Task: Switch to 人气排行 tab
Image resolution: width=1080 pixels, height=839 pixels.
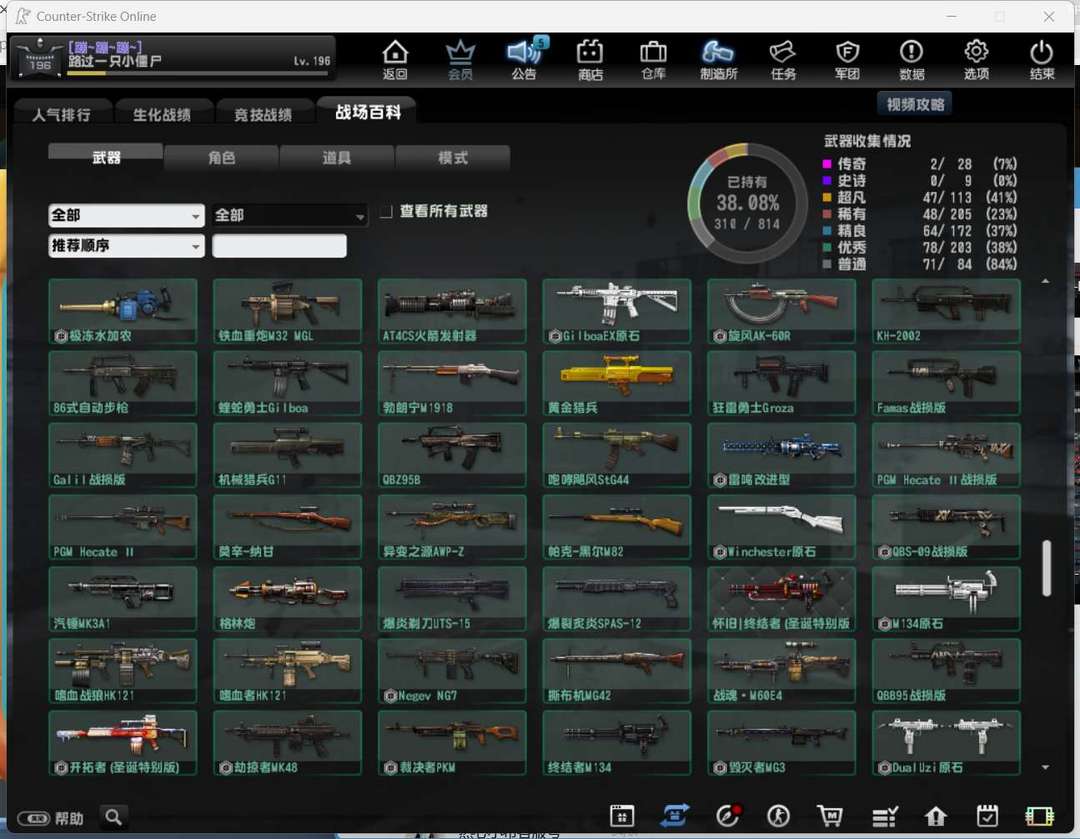Action: 61,114
